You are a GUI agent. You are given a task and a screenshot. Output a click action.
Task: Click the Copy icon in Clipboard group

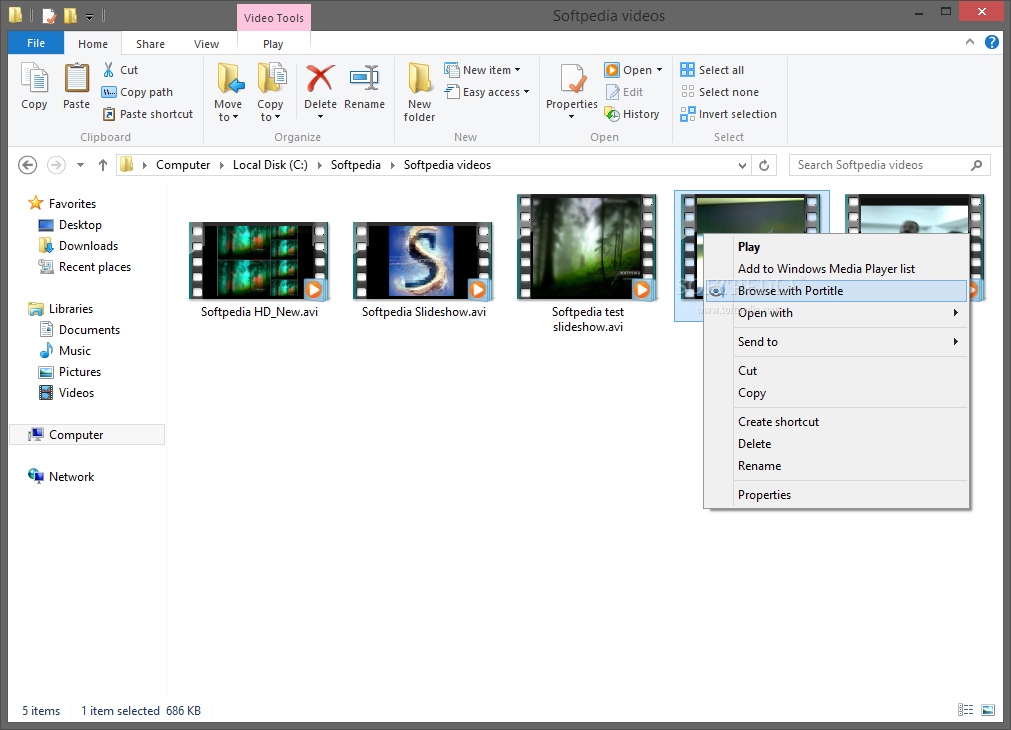pyautogui.click(x=34, y=79)
